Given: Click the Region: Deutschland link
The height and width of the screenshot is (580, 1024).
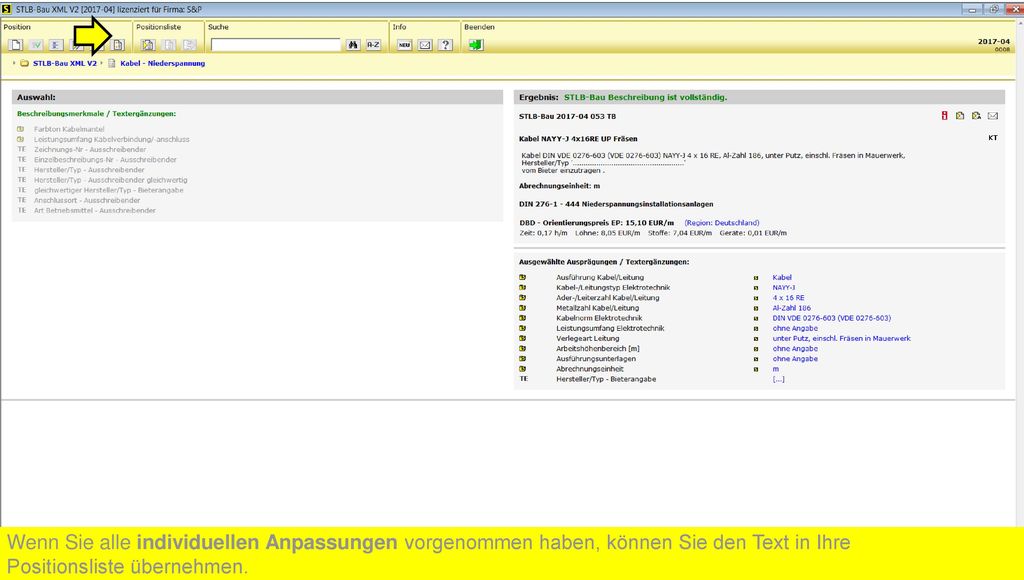Looking at the screenshot, I should pos(722,223).
